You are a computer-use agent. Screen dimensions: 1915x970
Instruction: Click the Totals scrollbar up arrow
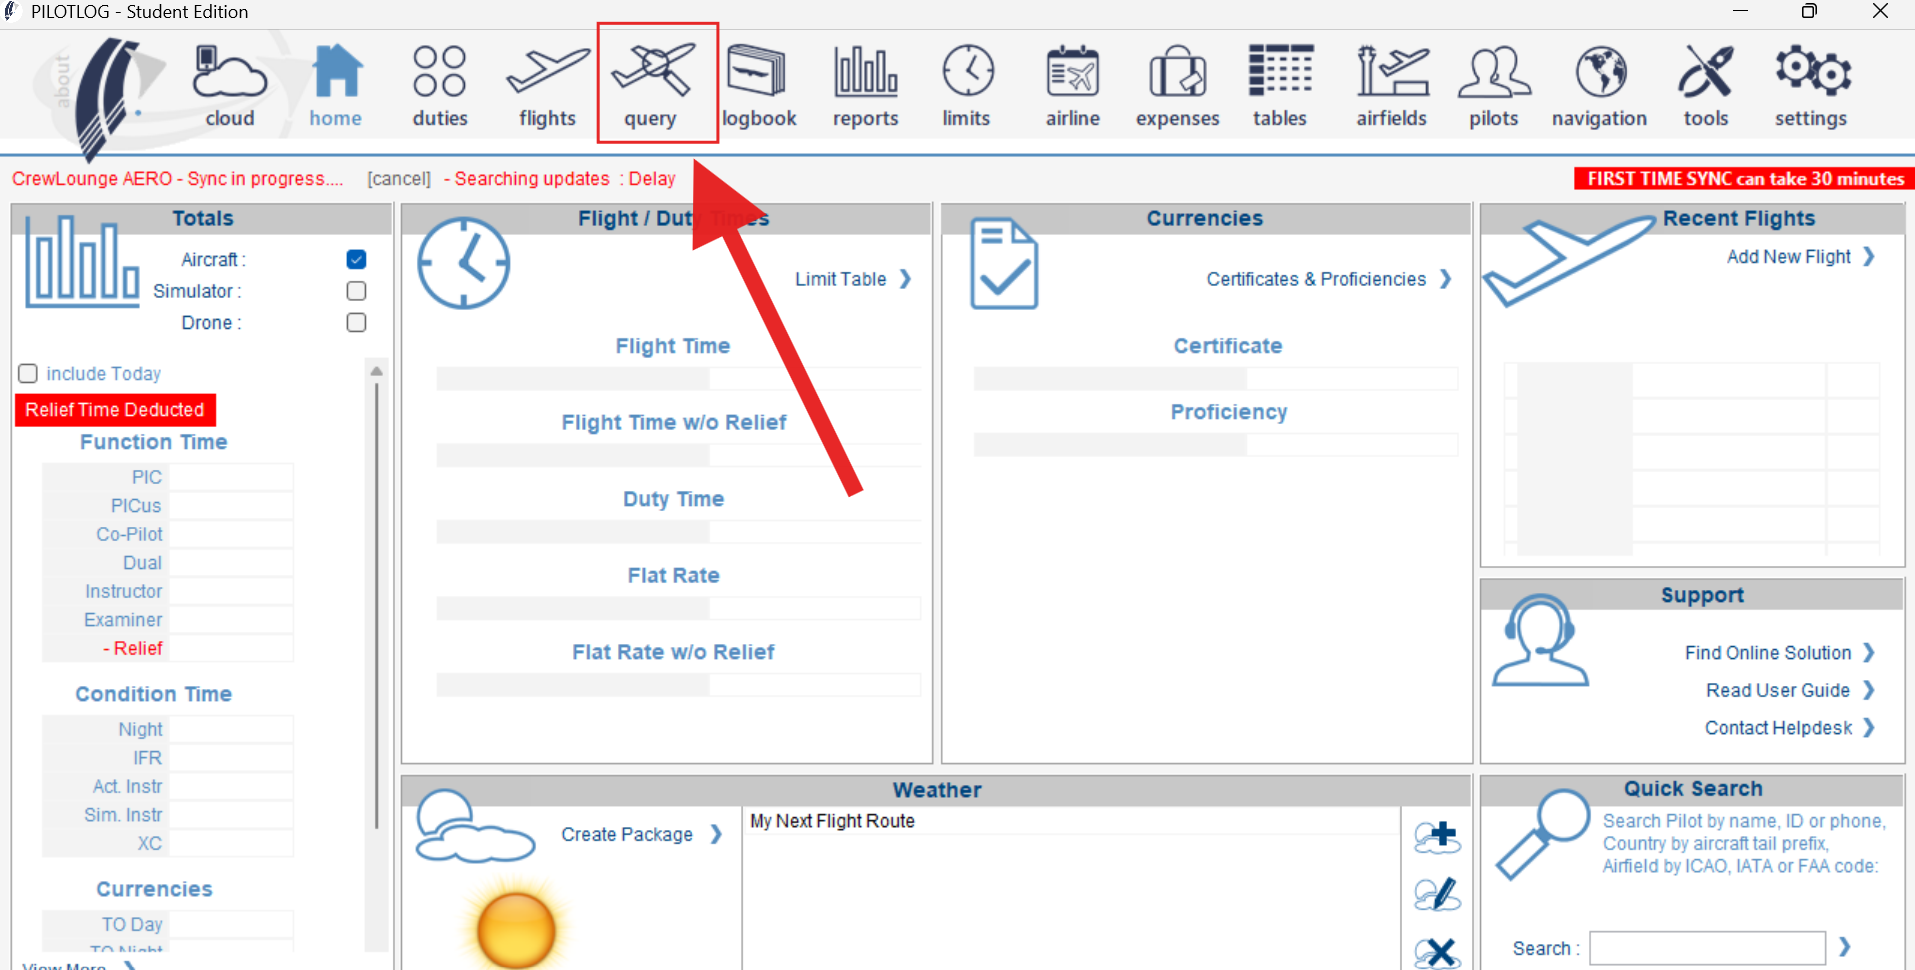coord(377,370)
